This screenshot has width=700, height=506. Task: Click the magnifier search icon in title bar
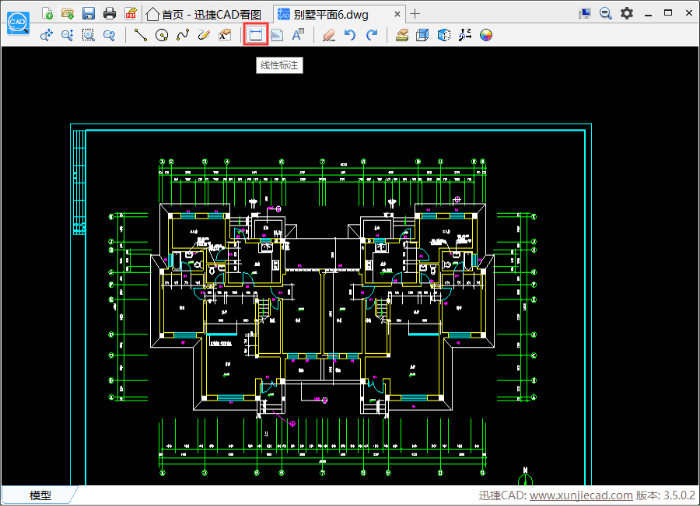click(605, 13)
